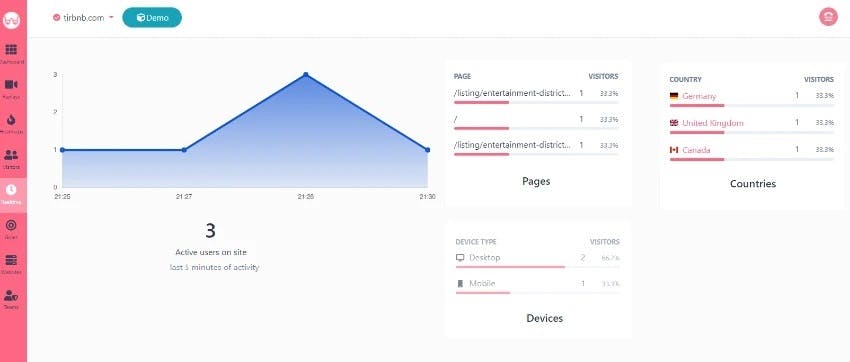Image resolution: width=850 pixels, height=362 pixels.
Task: Open the Heatmaps flame icon
Action: (11, 120)
